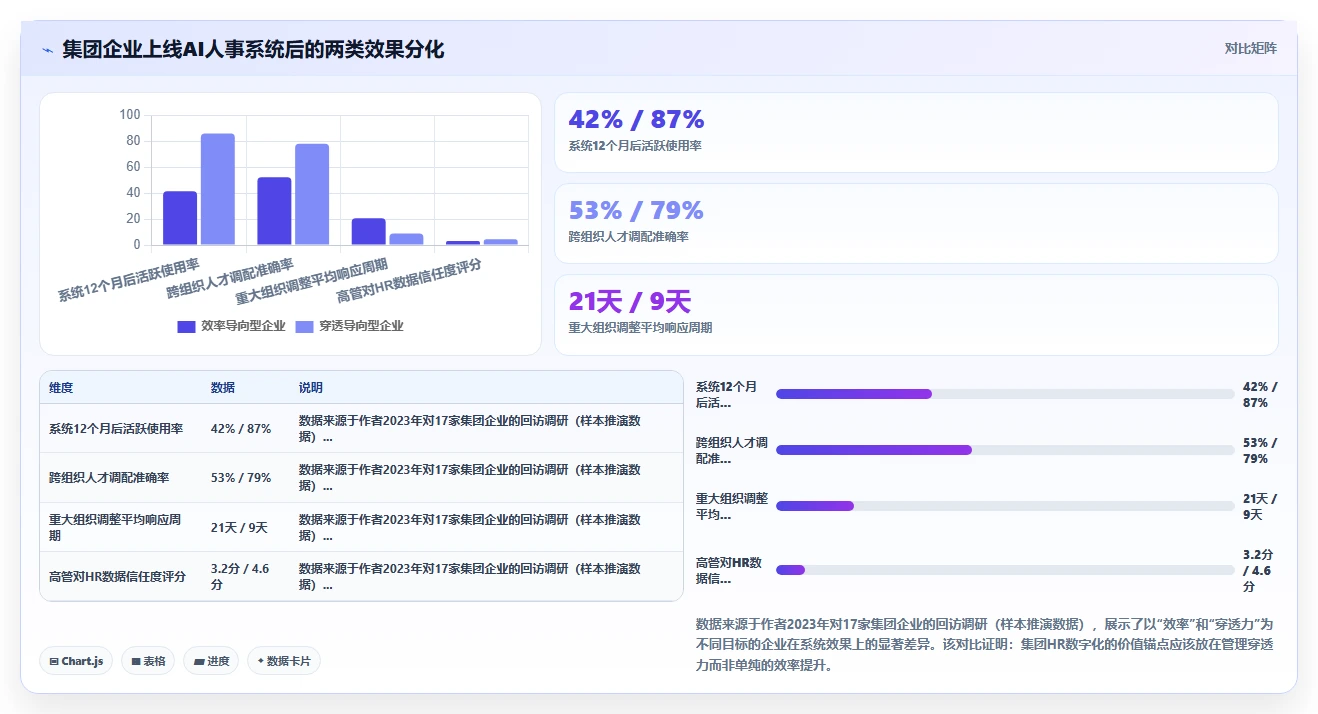Click the 维度 column header
The image size is (1318, 714).
pos(61,388)
